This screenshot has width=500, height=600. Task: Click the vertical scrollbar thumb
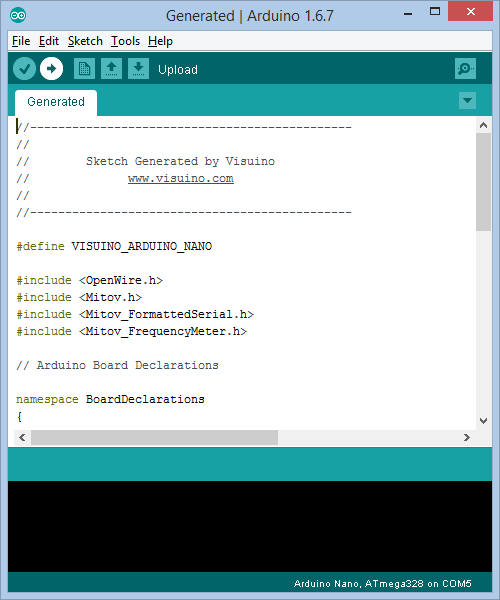point(483,182)
